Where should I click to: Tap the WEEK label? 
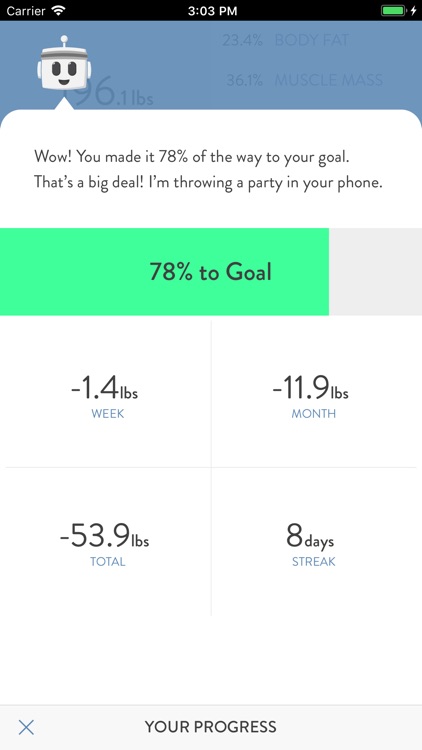(108, 414)
